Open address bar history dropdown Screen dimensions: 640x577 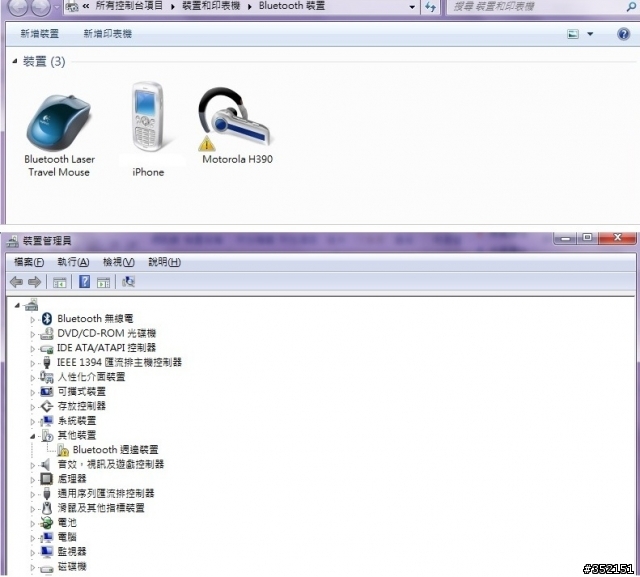coord(412,7)
